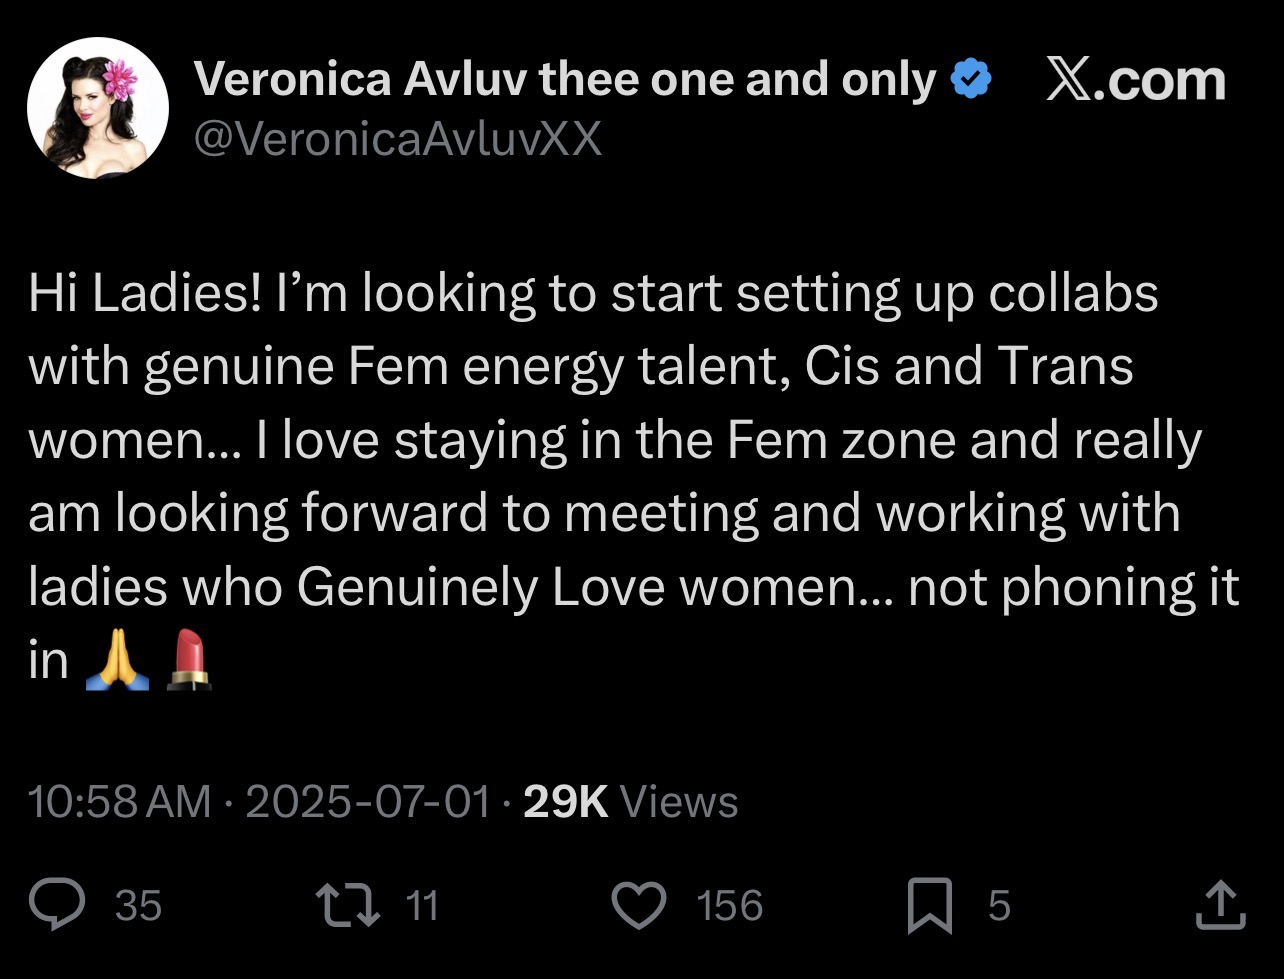Open the Veronica Avluv display name
The image size is (1284, 979).
[565, 79]
